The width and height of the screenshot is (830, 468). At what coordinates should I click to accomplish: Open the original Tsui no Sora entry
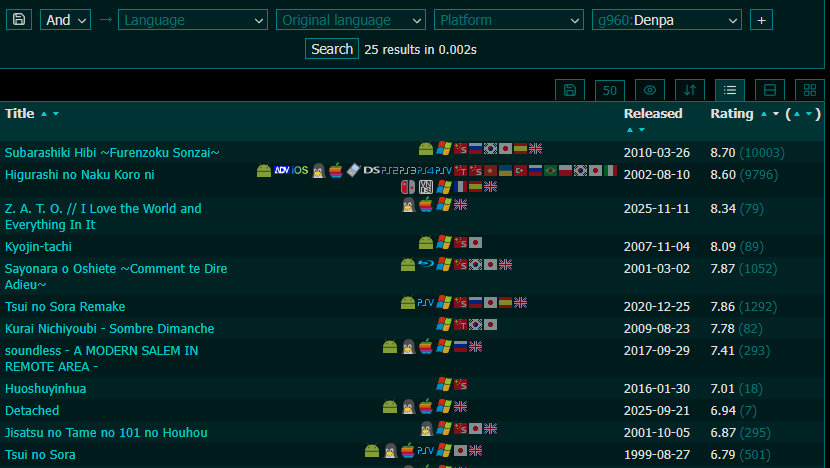coord(40,455)
